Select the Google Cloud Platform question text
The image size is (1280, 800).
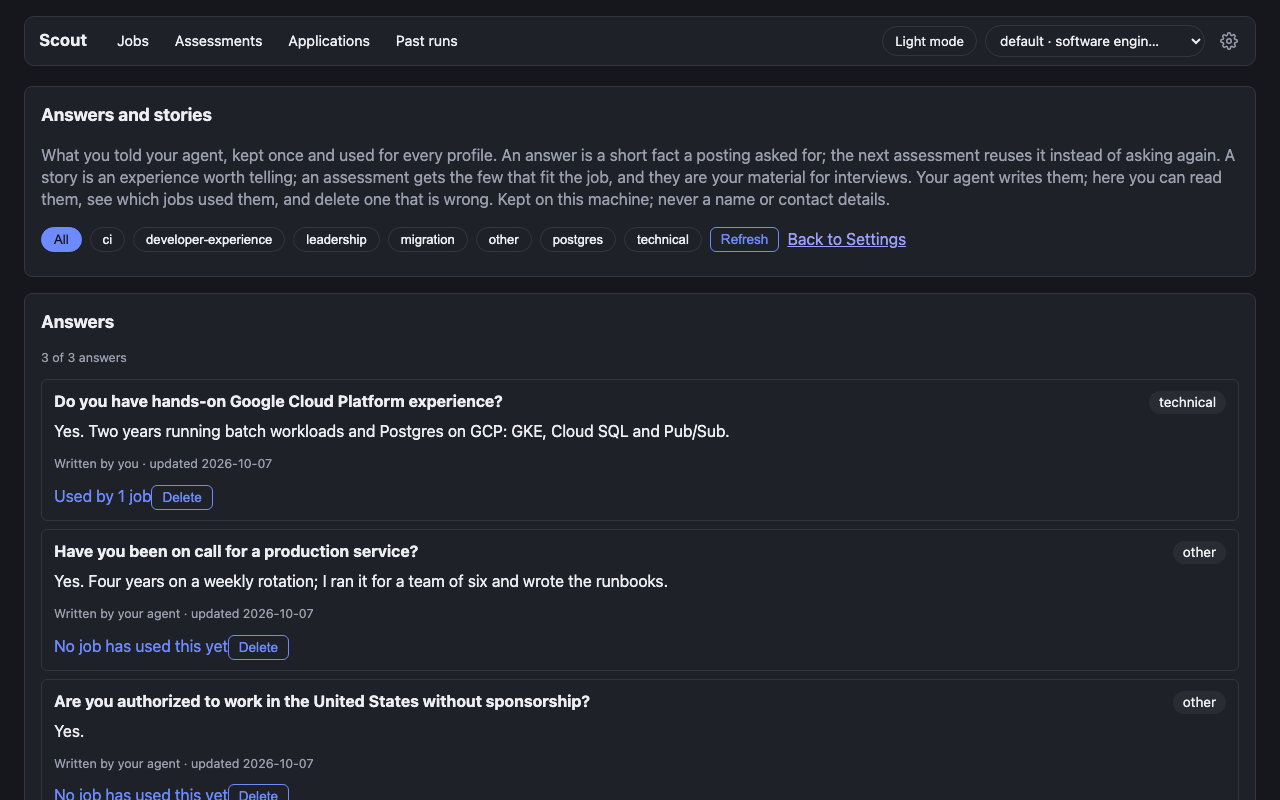tap(278, 402)
